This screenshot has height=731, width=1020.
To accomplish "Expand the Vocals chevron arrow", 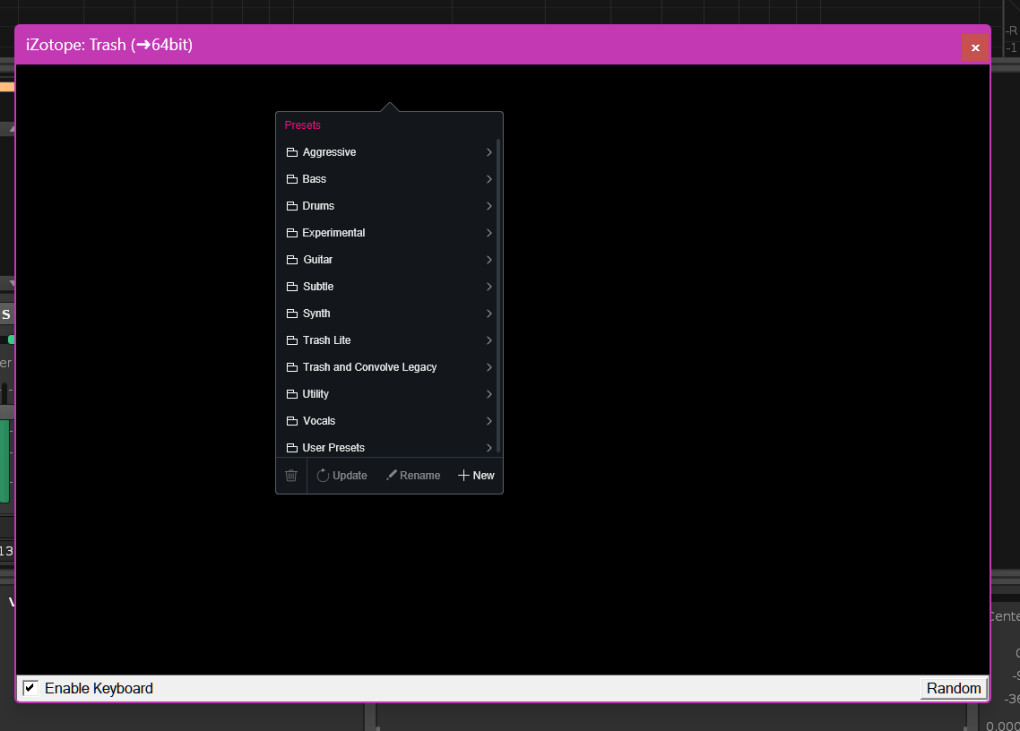I will click(x=489, y=421).
